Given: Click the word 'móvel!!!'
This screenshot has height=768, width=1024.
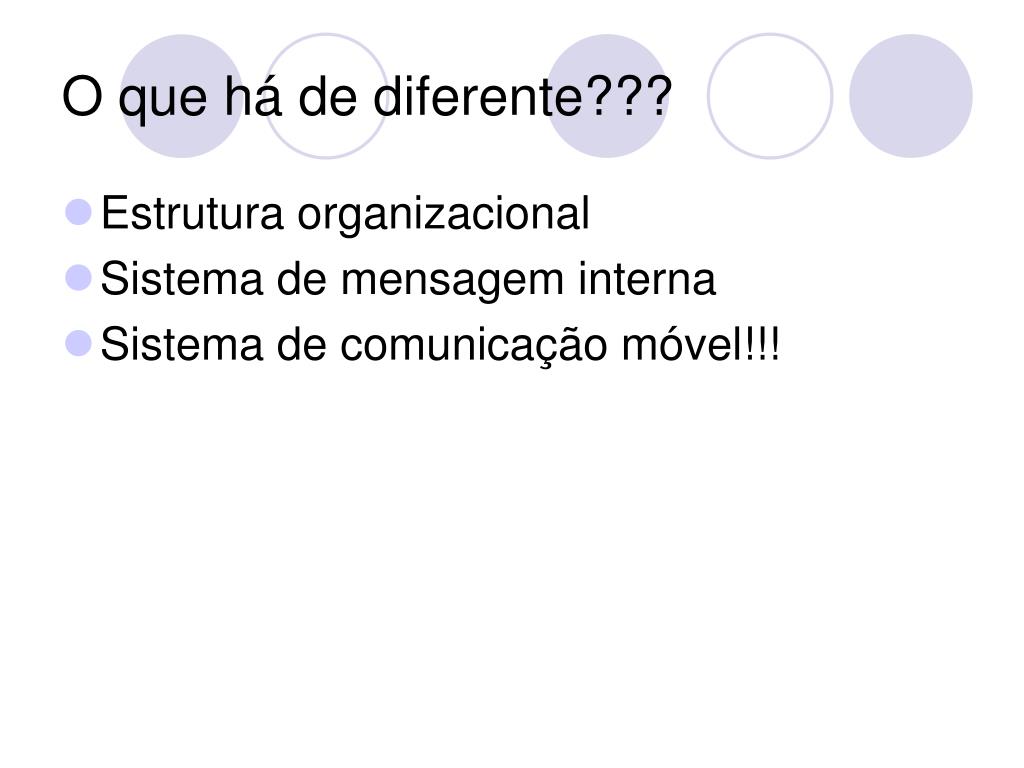Looking at the screenshot, I should pos(701,344).
